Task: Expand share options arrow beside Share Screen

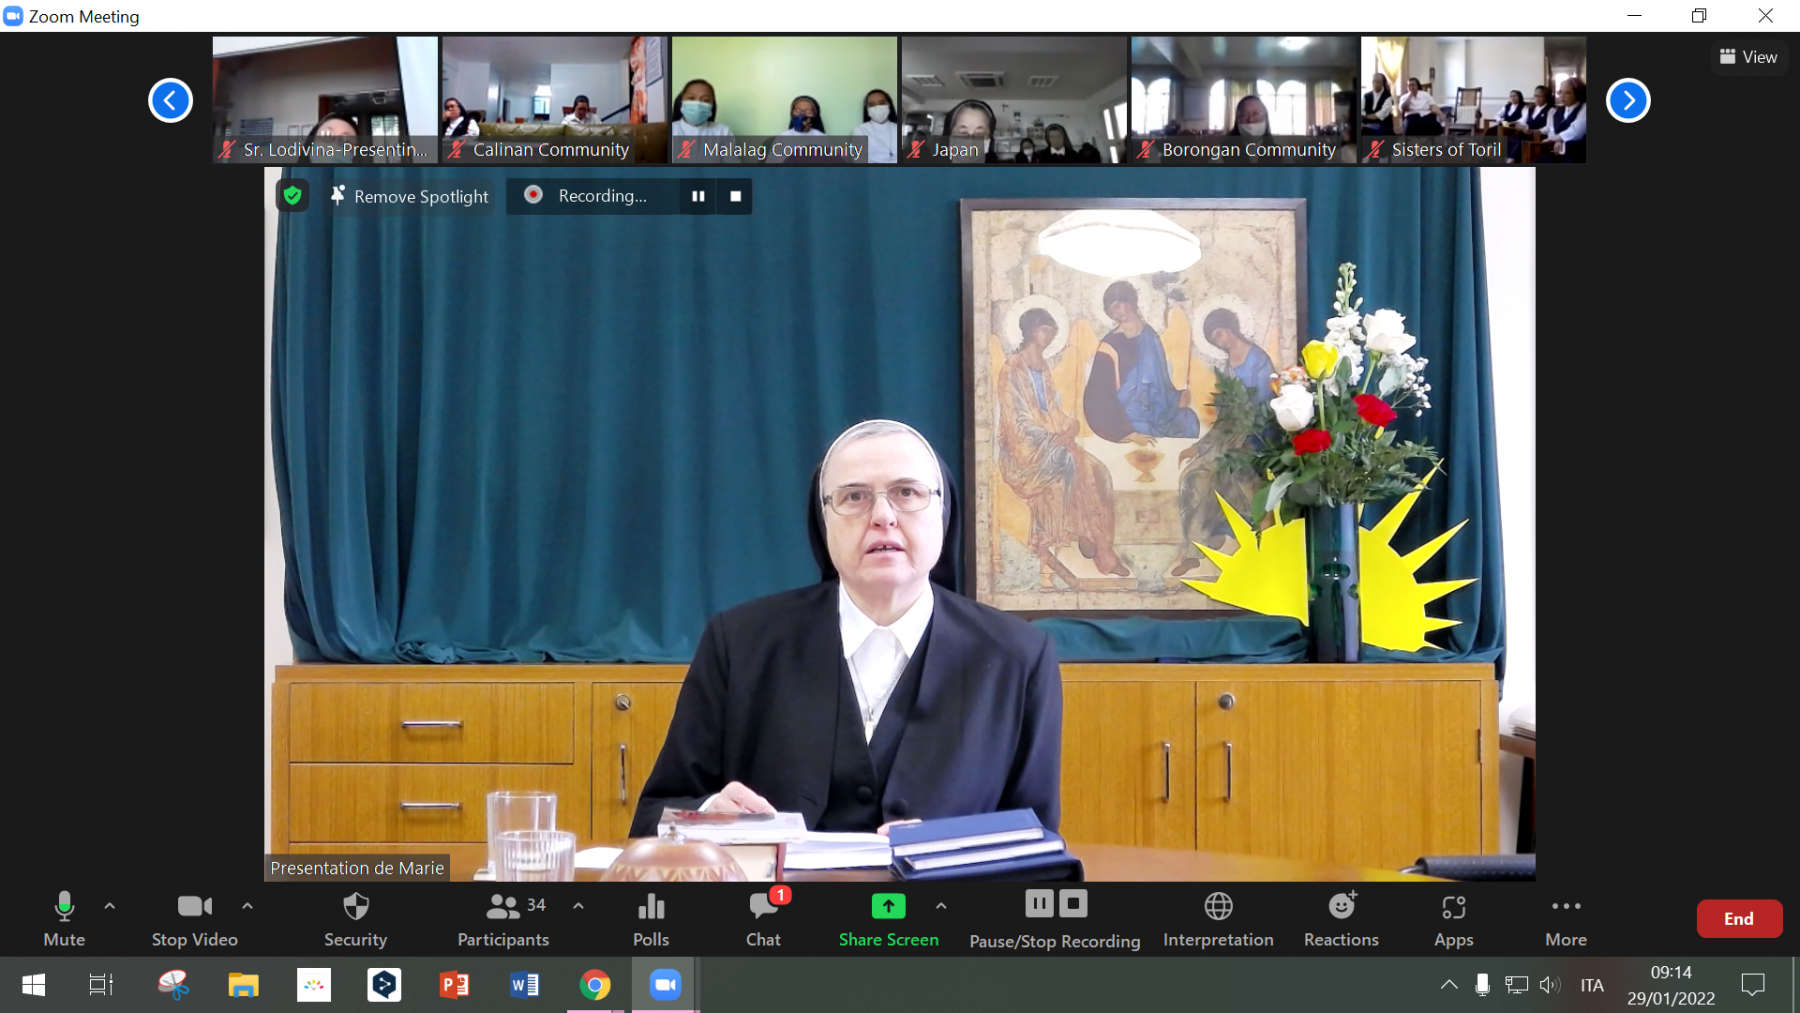Action: pos(941,906)
